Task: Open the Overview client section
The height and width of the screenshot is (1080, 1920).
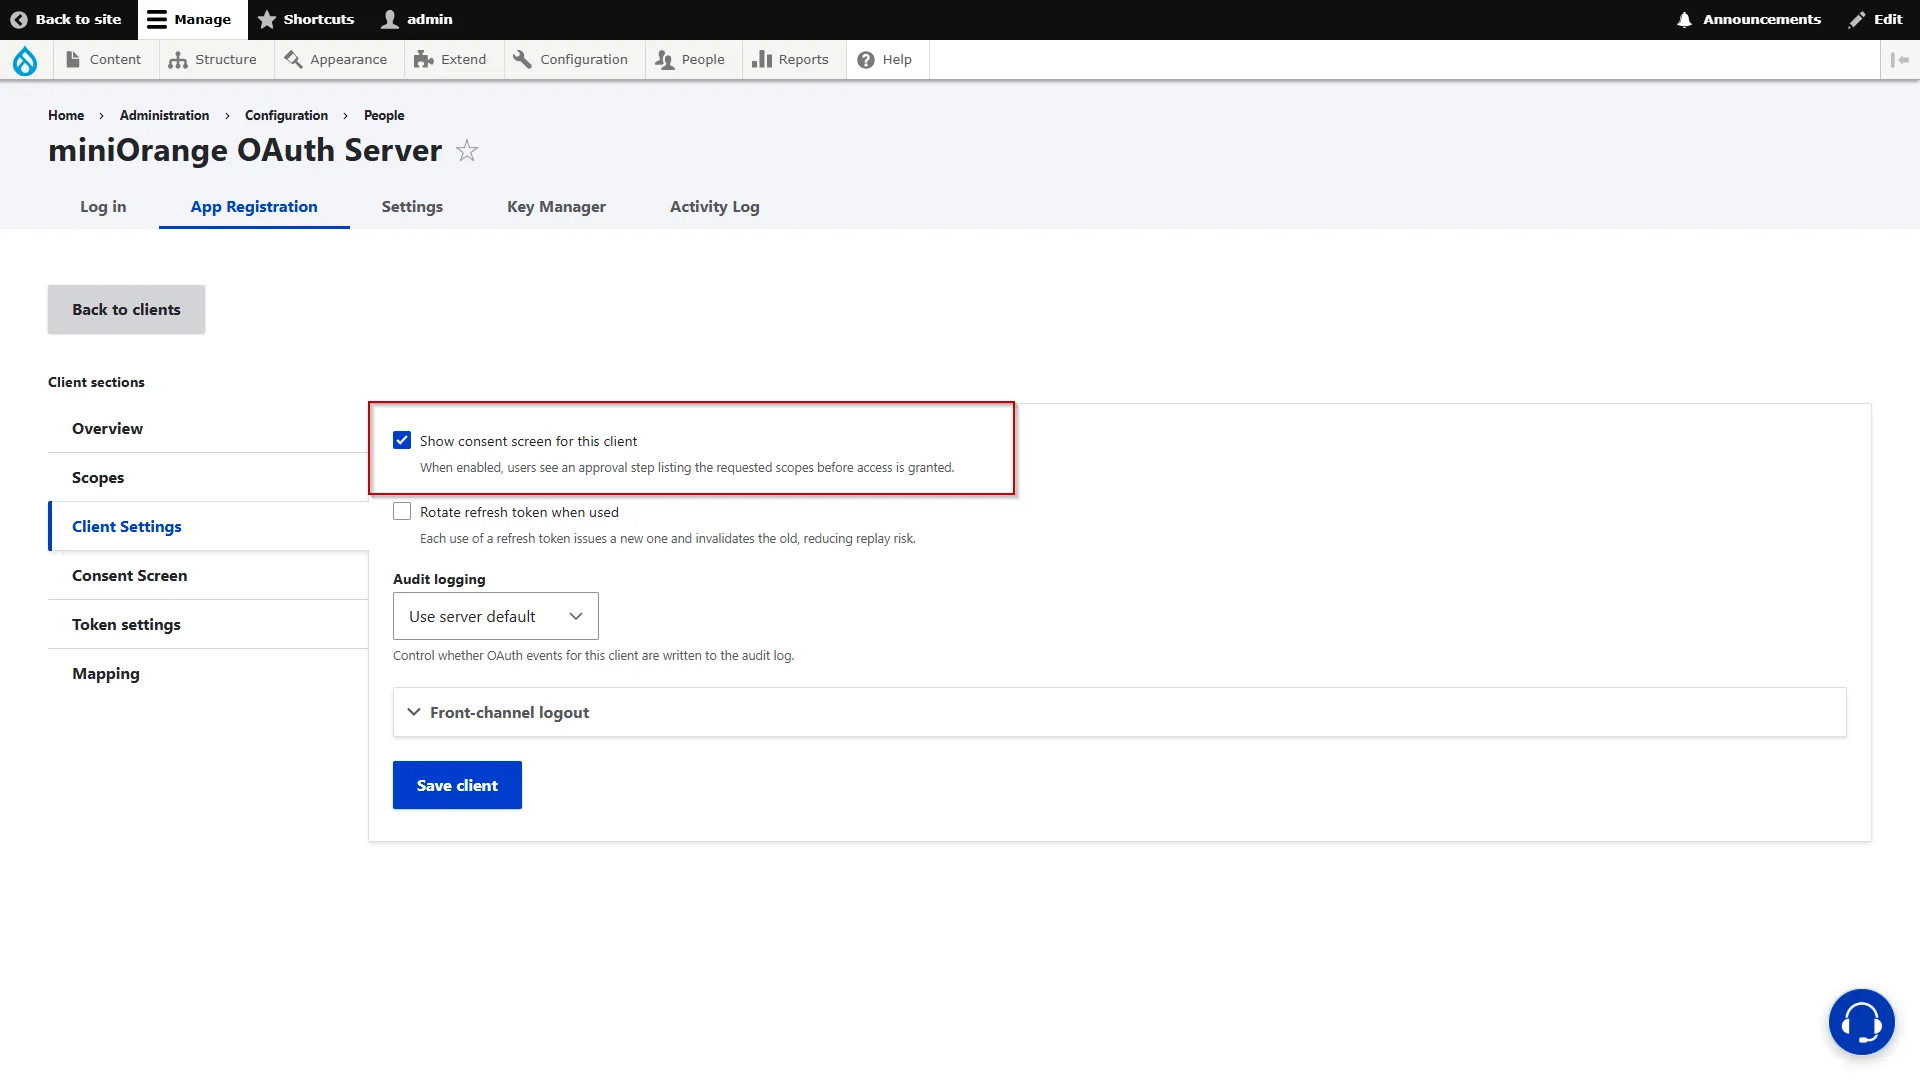Action: click(x=208, y=428)
